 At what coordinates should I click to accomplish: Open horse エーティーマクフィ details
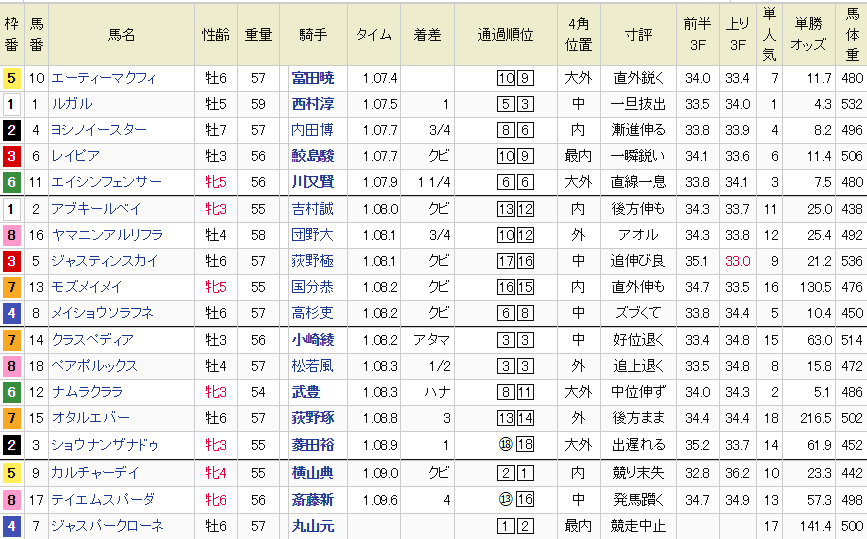[104, 78]
